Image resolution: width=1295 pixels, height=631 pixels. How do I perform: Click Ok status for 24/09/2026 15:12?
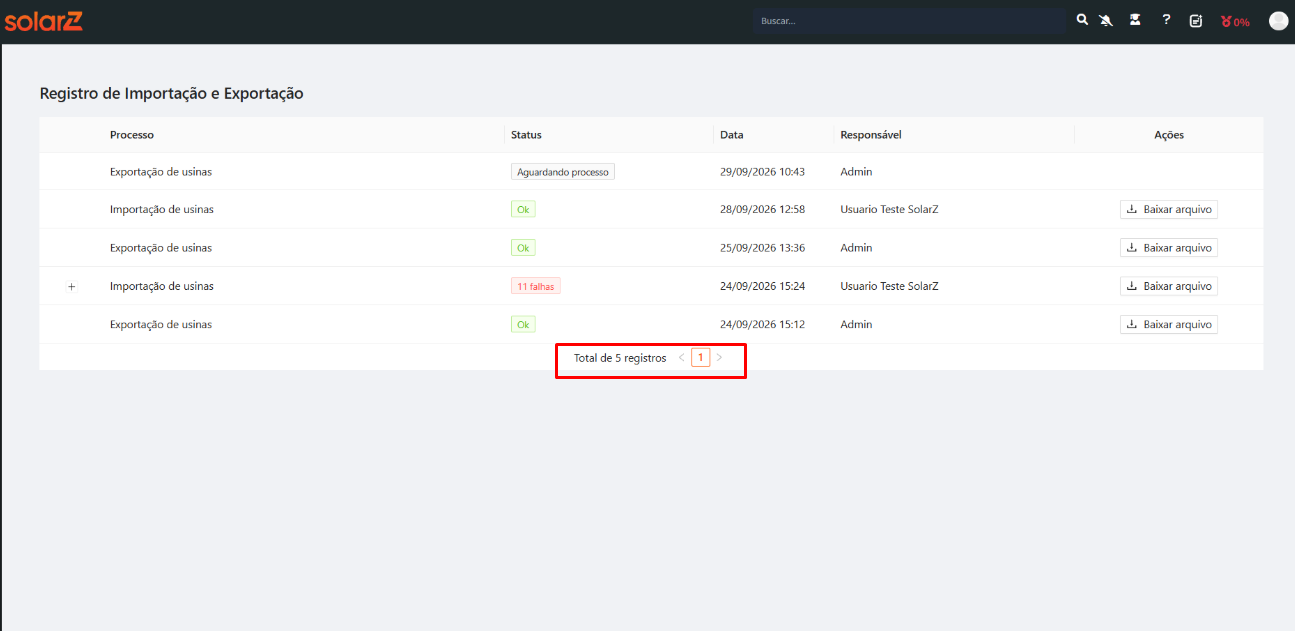[x=523, y=324]
